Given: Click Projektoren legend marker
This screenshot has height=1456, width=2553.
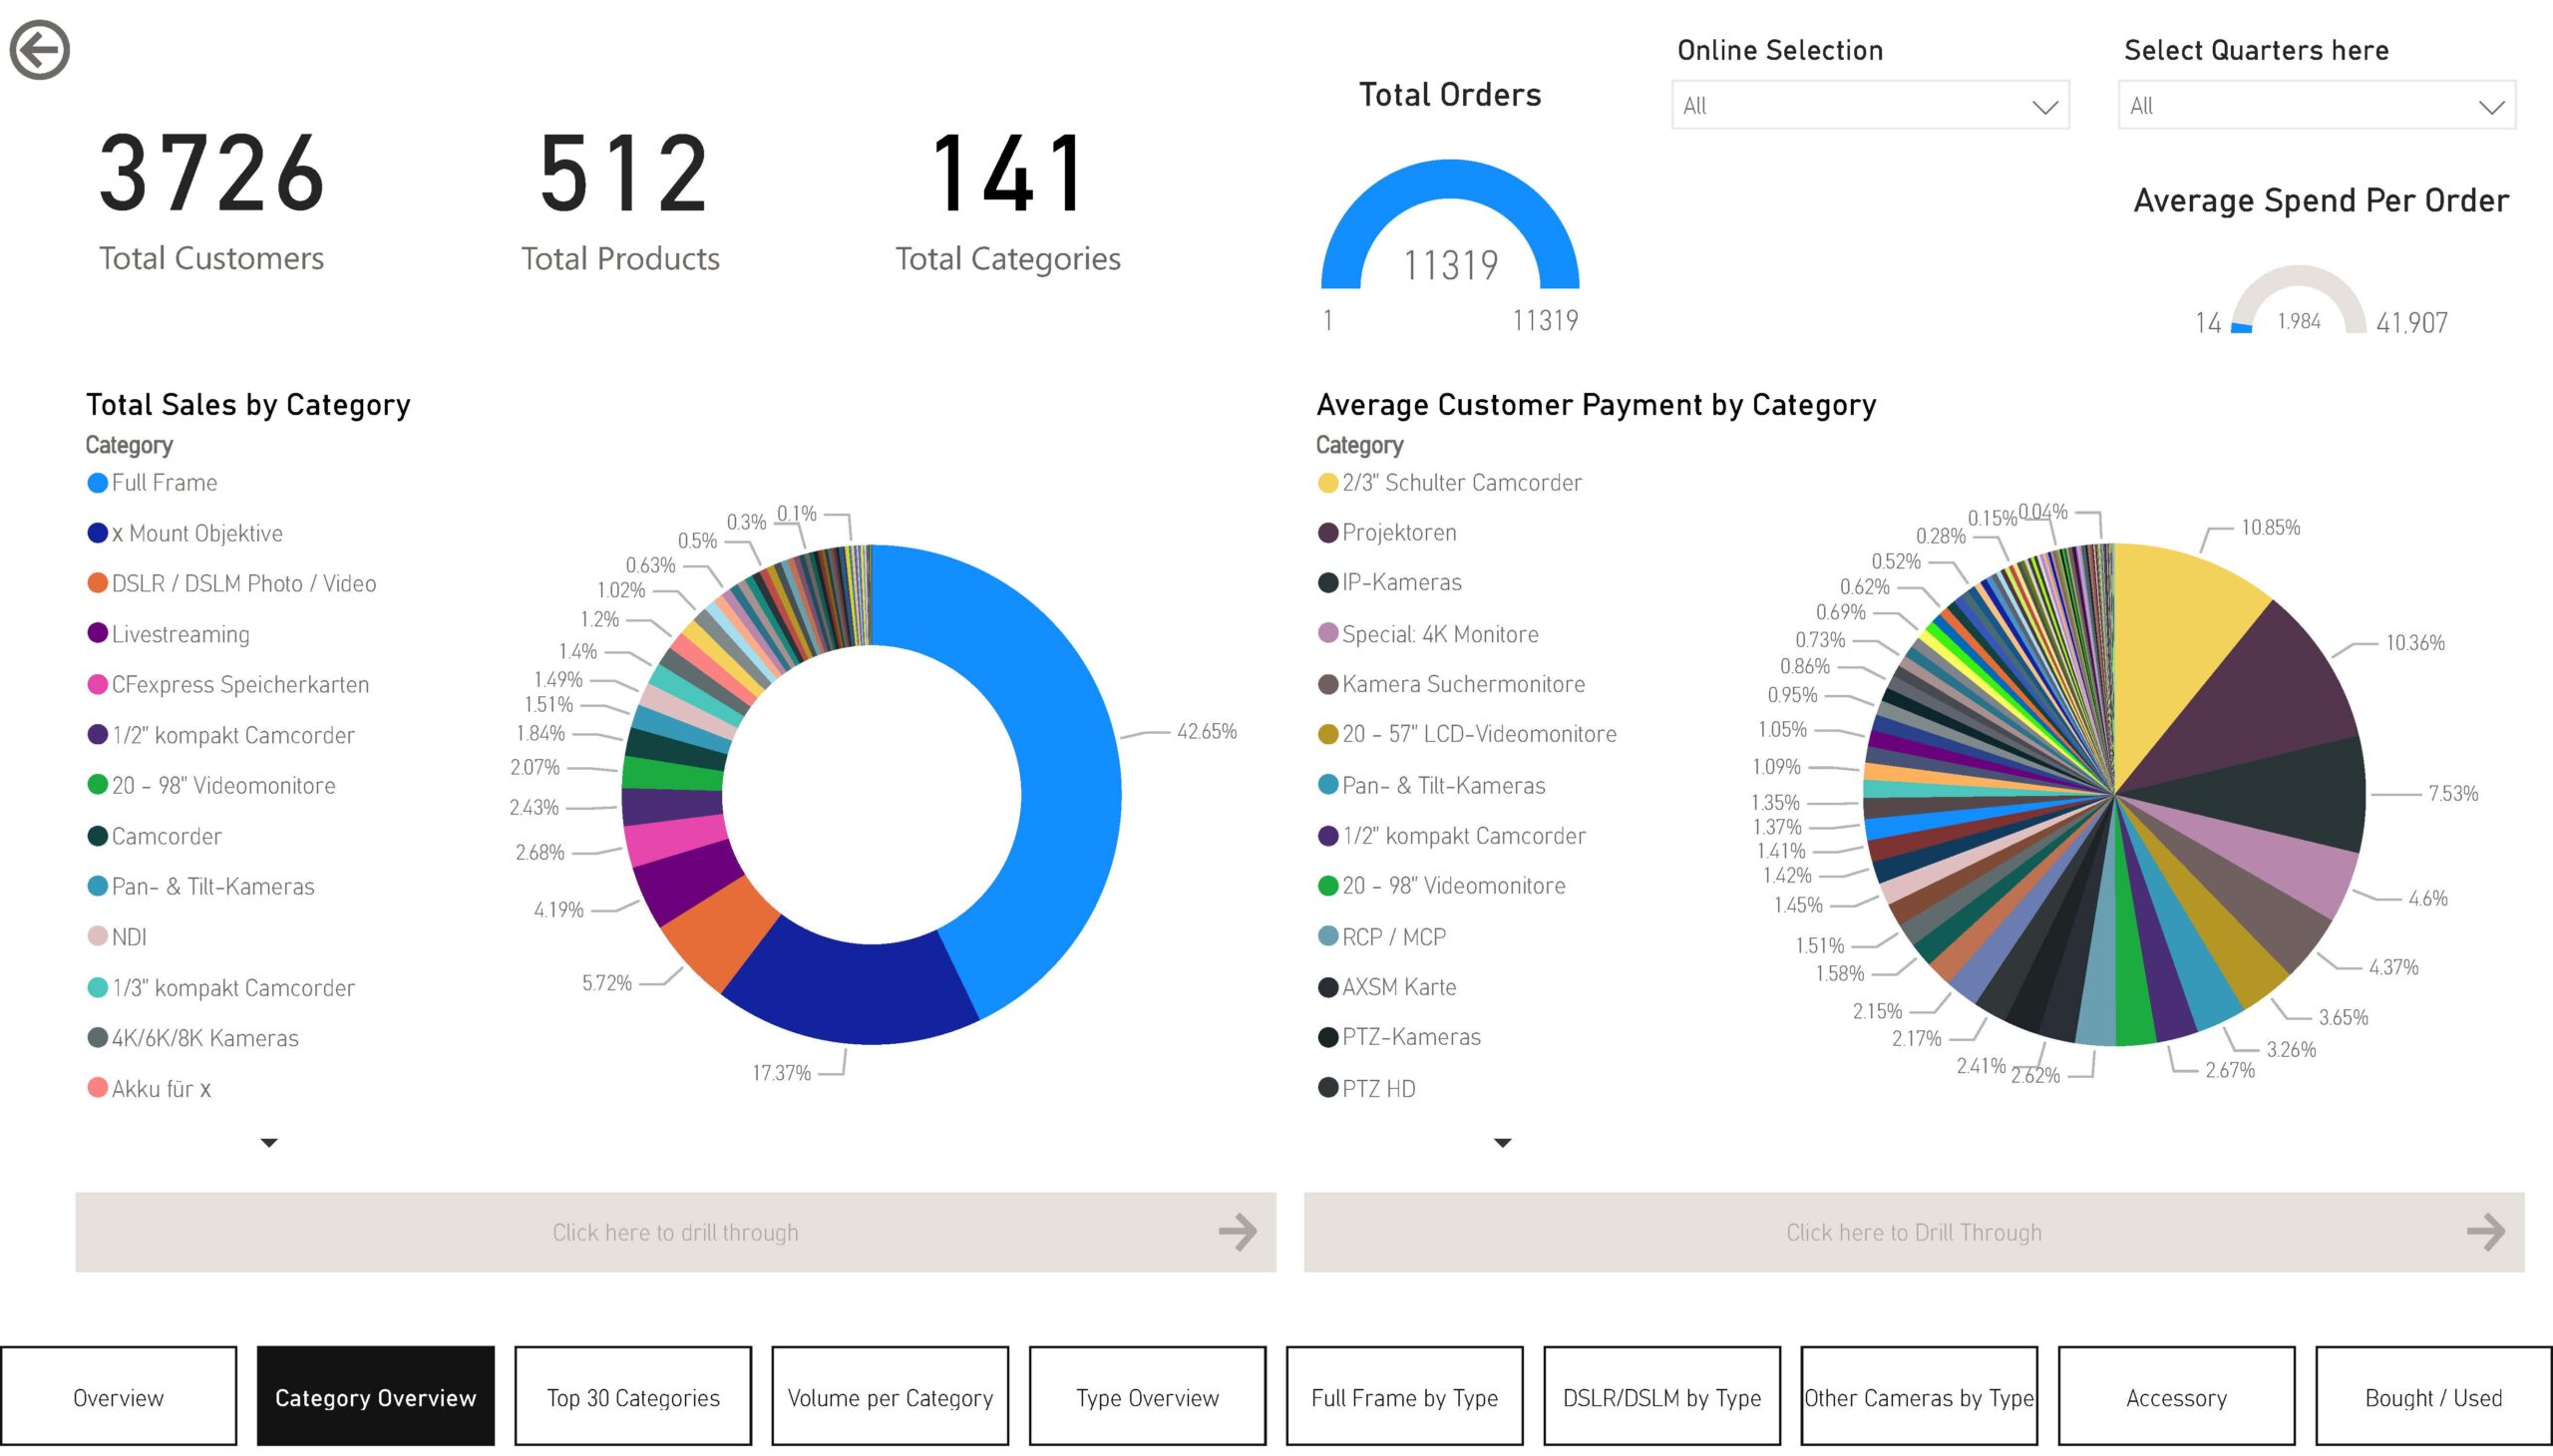Looking at the screenshot, I should [x=1328, y=533].
